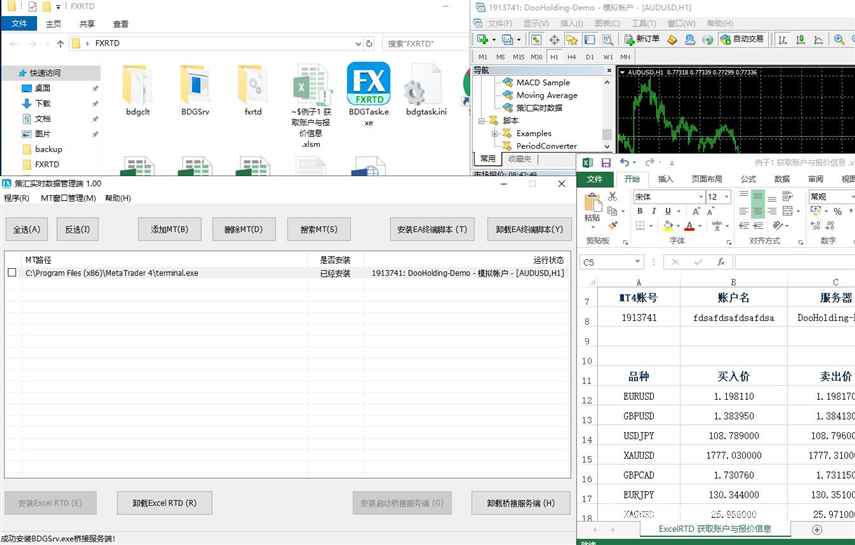Click the Explorer search FXRTD box

point(424,44)
